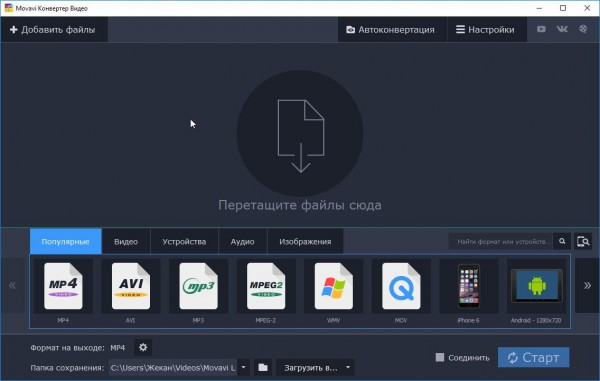Pick the iPhone 6 device preset
Image resolution: width=600 pixels, height=381 pixels.
click(469, 286)
